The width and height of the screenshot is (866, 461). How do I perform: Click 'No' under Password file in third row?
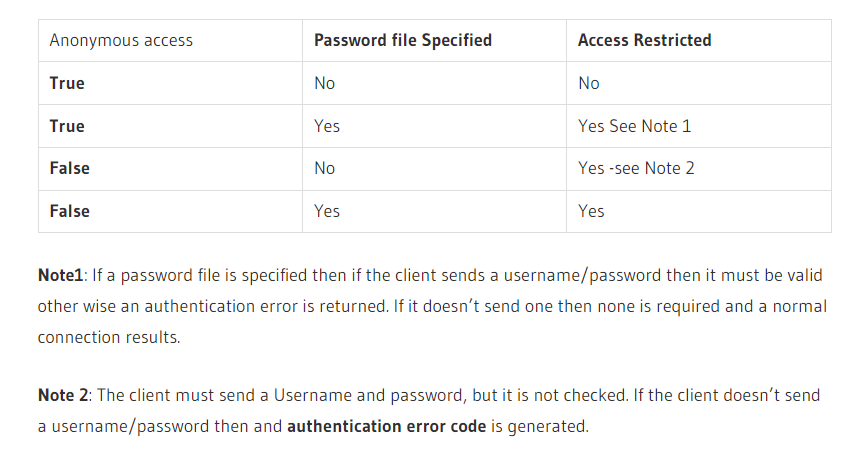pyautogui.click(x=324, y=168)
